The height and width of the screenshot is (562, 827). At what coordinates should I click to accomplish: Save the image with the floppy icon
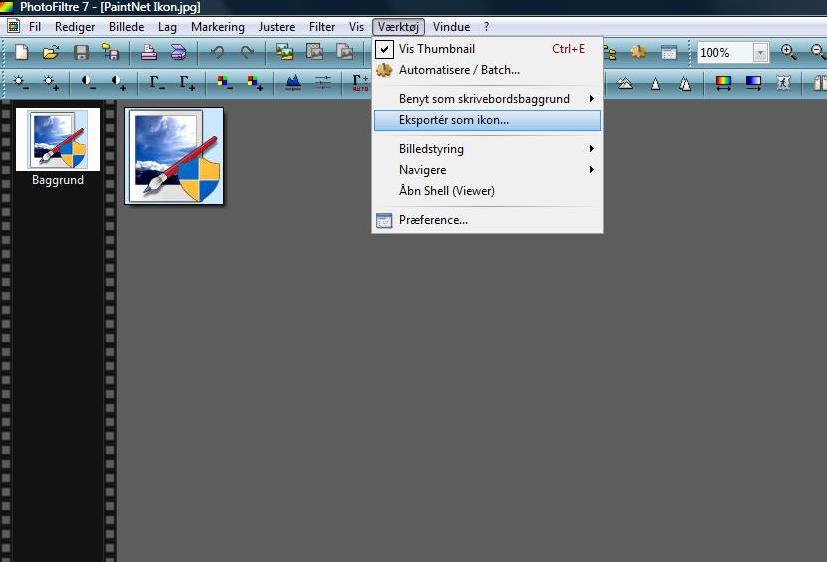[x=81, y=52]
